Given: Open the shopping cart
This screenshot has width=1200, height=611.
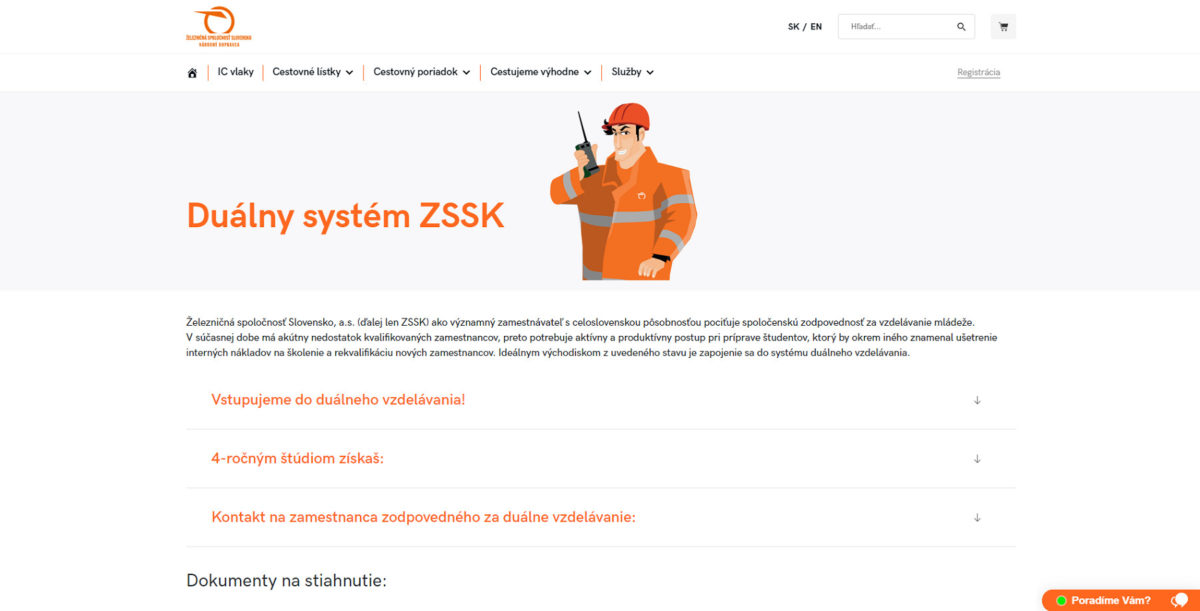Looking at the screenshot, I should point(1003,27).
